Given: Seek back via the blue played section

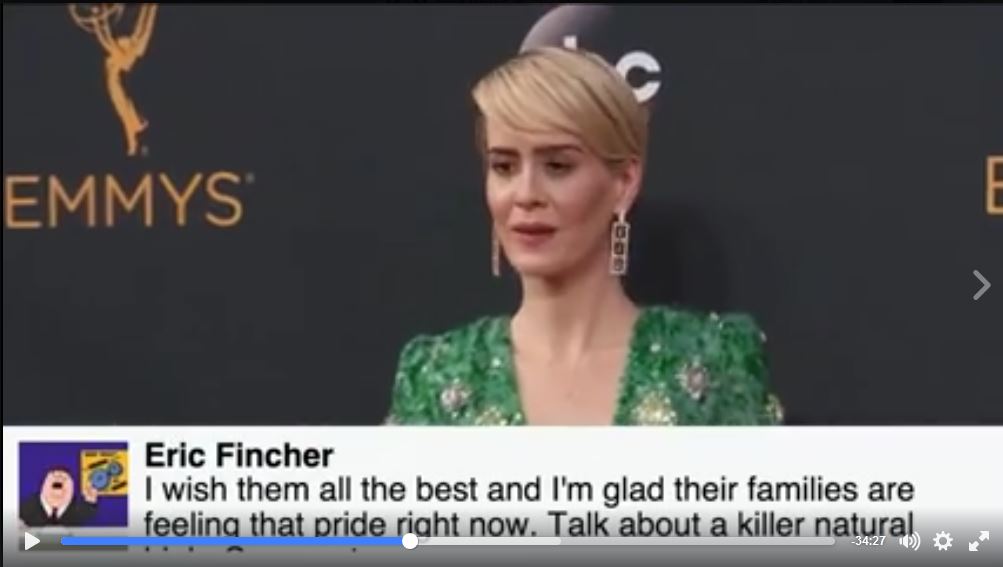Looking at the screenshot, I should pos(233,541).
